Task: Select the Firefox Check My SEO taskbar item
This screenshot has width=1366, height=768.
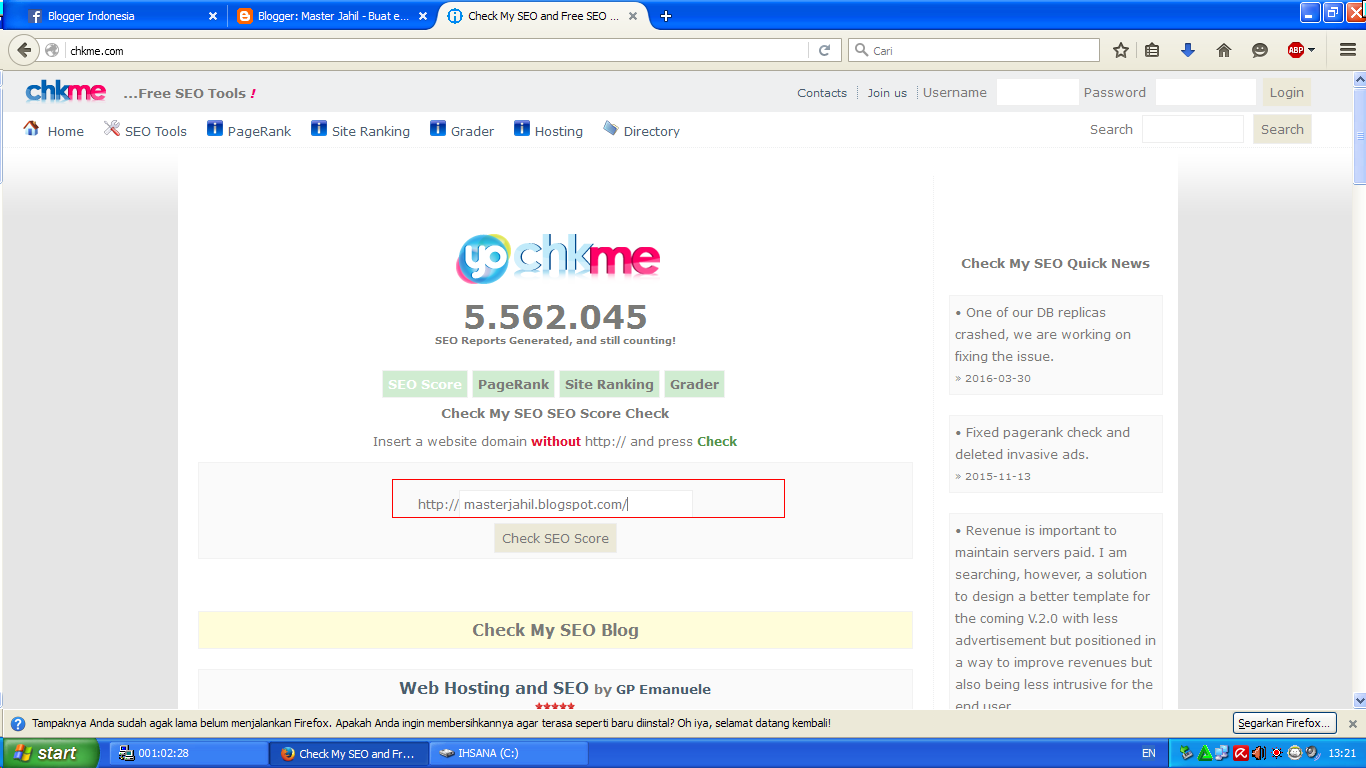Action: pos(348,753)
